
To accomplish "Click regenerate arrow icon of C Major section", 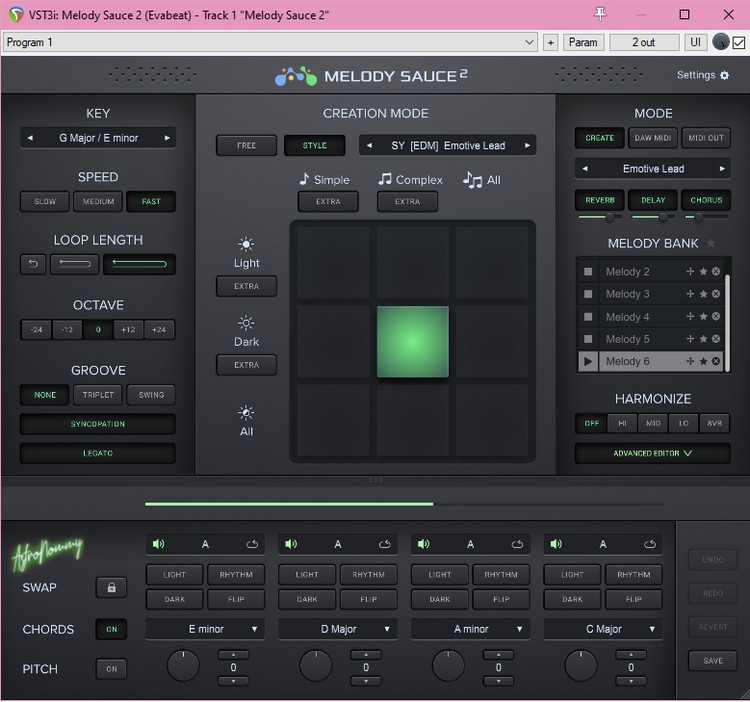I will 650,544.
